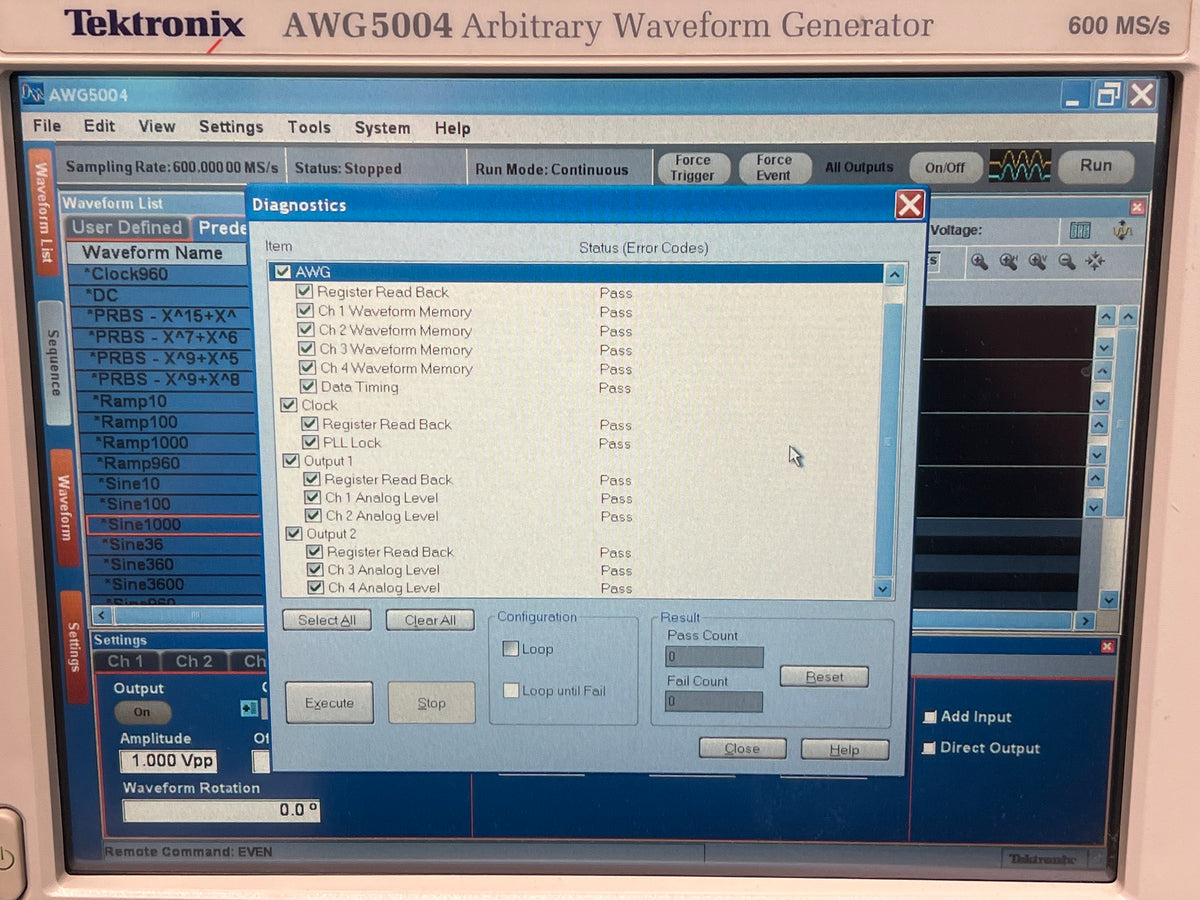Open the View menu
This screenshot has width=1200, height=900.
156,127
